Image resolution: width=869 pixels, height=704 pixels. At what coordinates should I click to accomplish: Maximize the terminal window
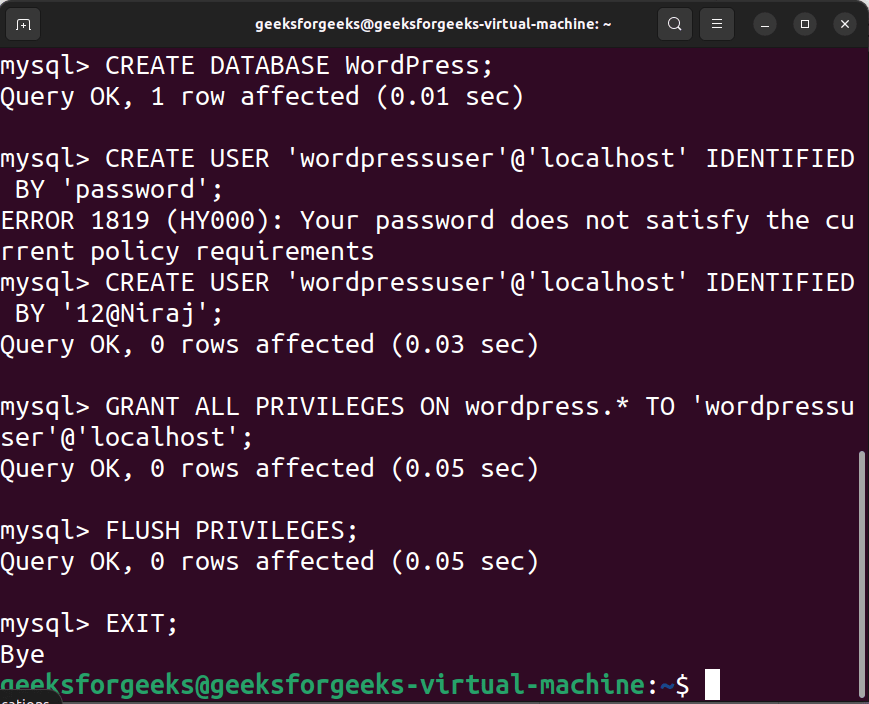804,23
